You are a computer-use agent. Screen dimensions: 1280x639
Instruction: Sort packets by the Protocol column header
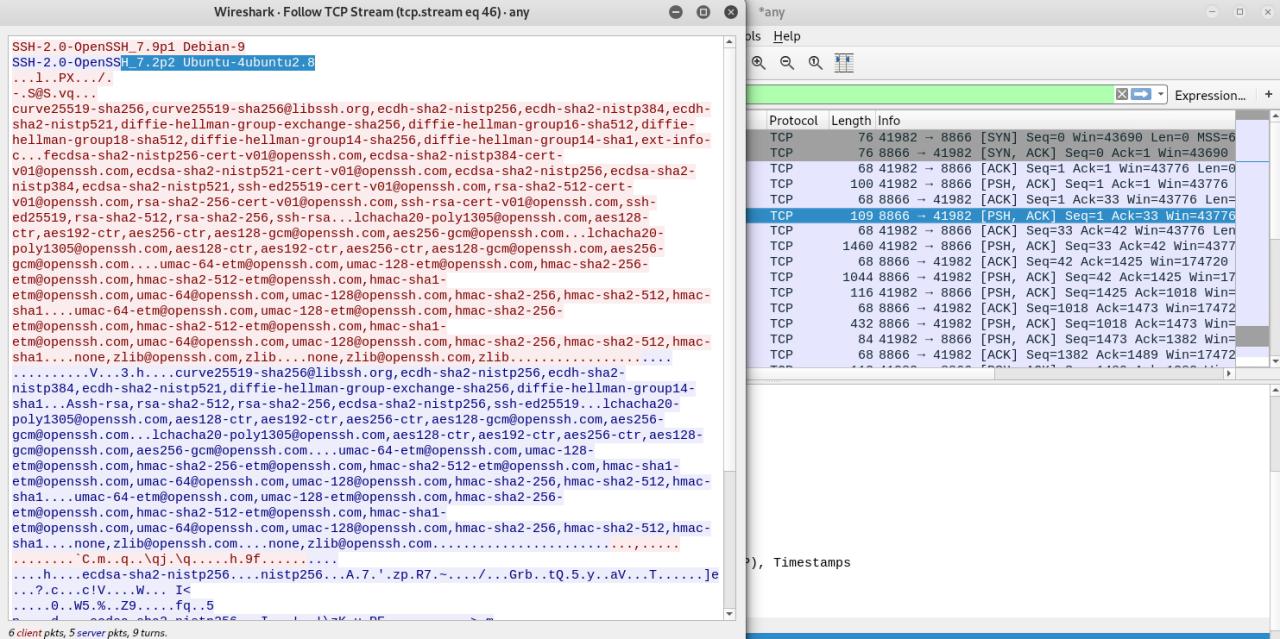click(x=793, y=120)
